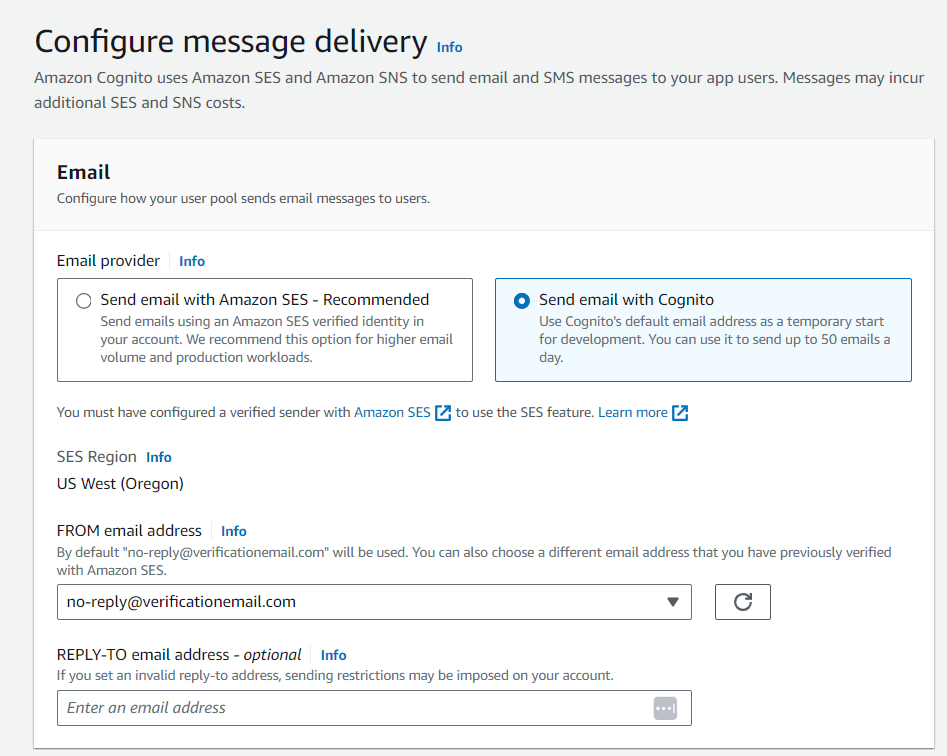Open the FROM email address dropdown arrow

pos(673,601)
